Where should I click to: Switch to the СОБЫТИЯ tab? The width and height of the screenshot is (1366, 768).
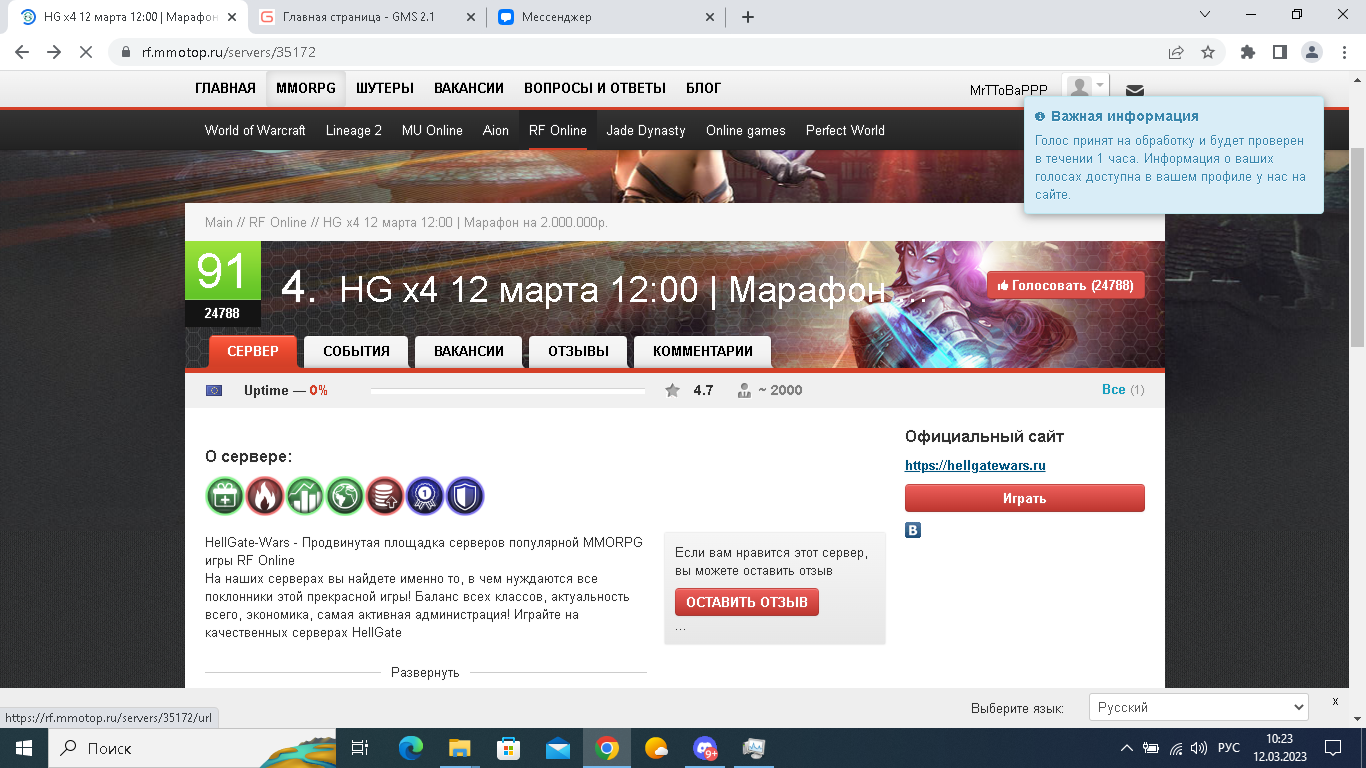tap(356, 351)
